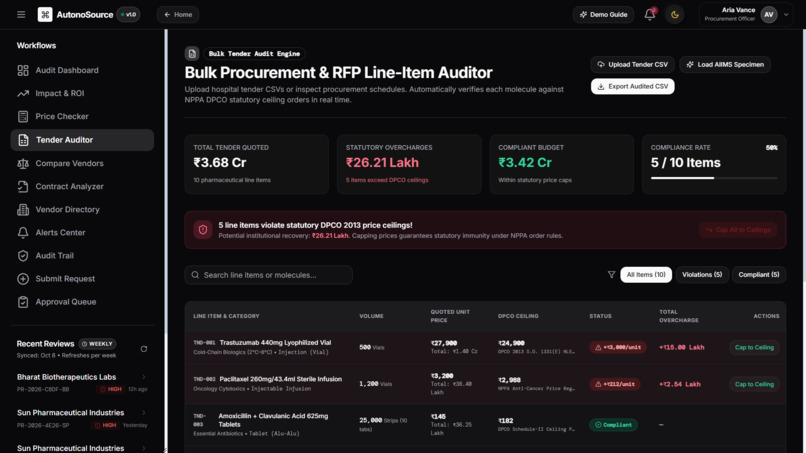Click the +₹15.00 Lakh overcharge value
806x453 pixels.
pyautogui.click(x=682, y=348)
